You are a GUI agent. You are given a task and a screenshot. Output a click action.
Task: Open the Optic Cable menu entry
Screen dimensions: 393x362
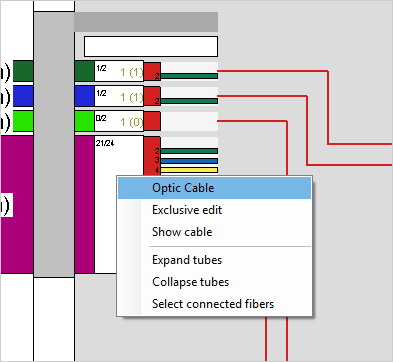(215, 188)
